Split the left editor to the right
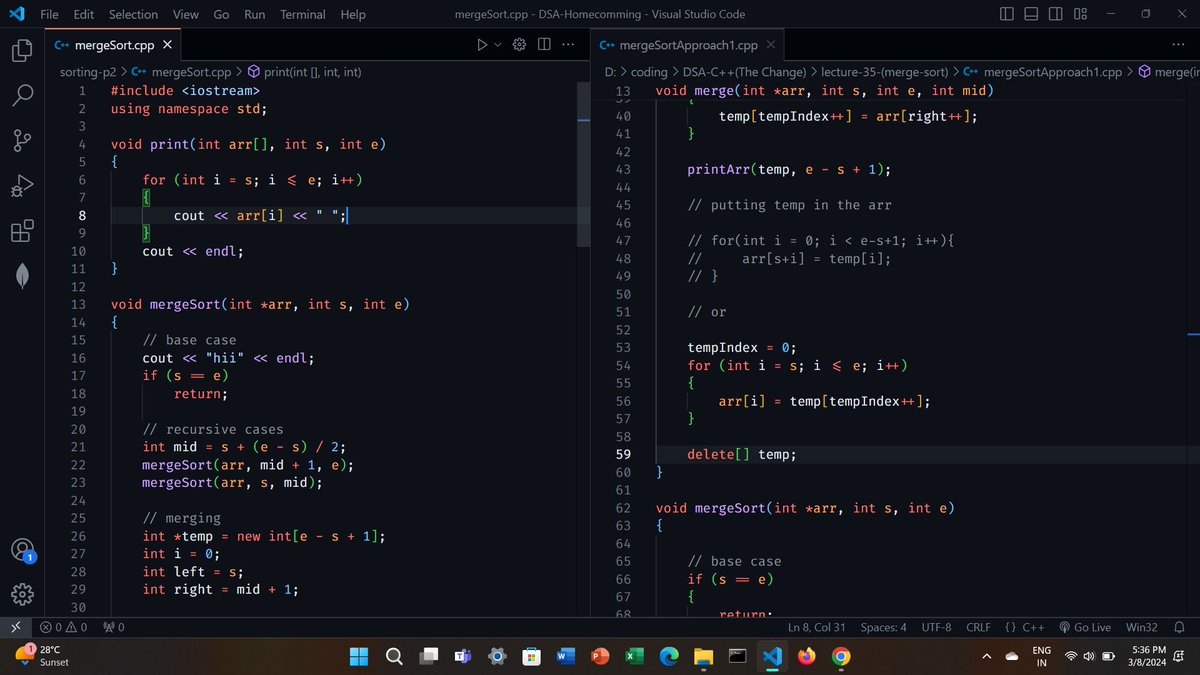 point(544,45)
